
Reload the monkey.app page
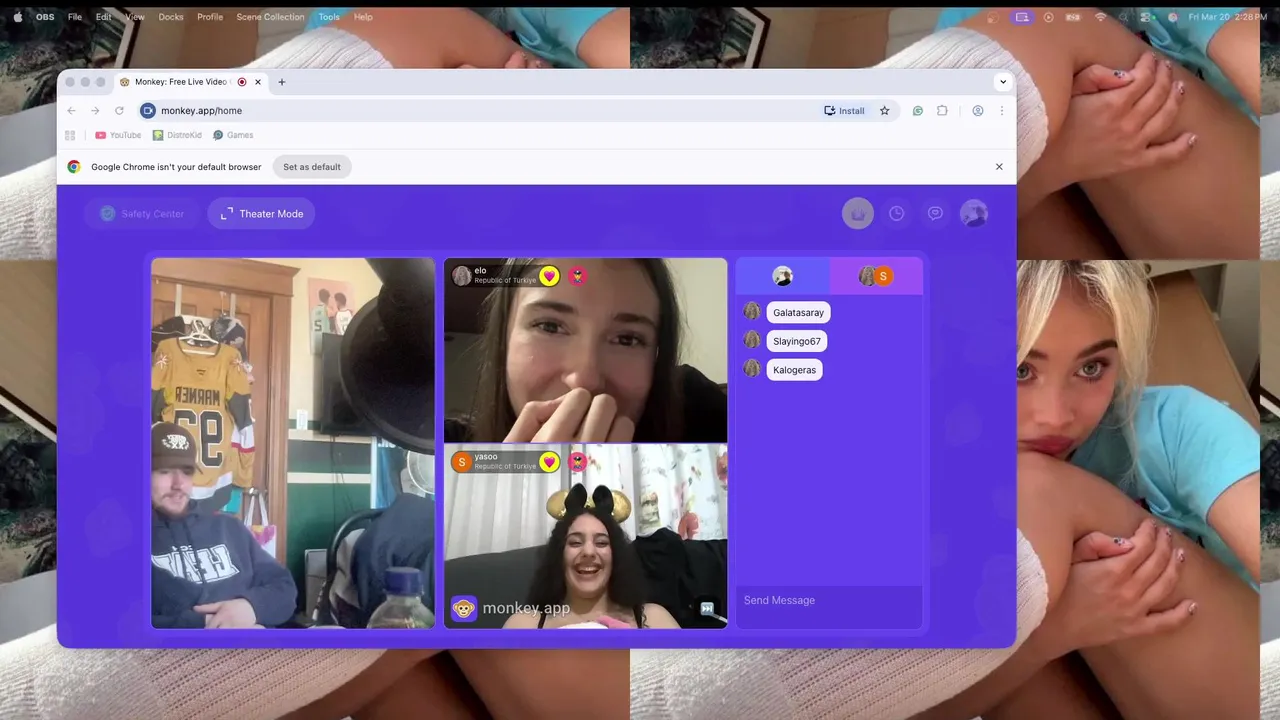point(119,111)
